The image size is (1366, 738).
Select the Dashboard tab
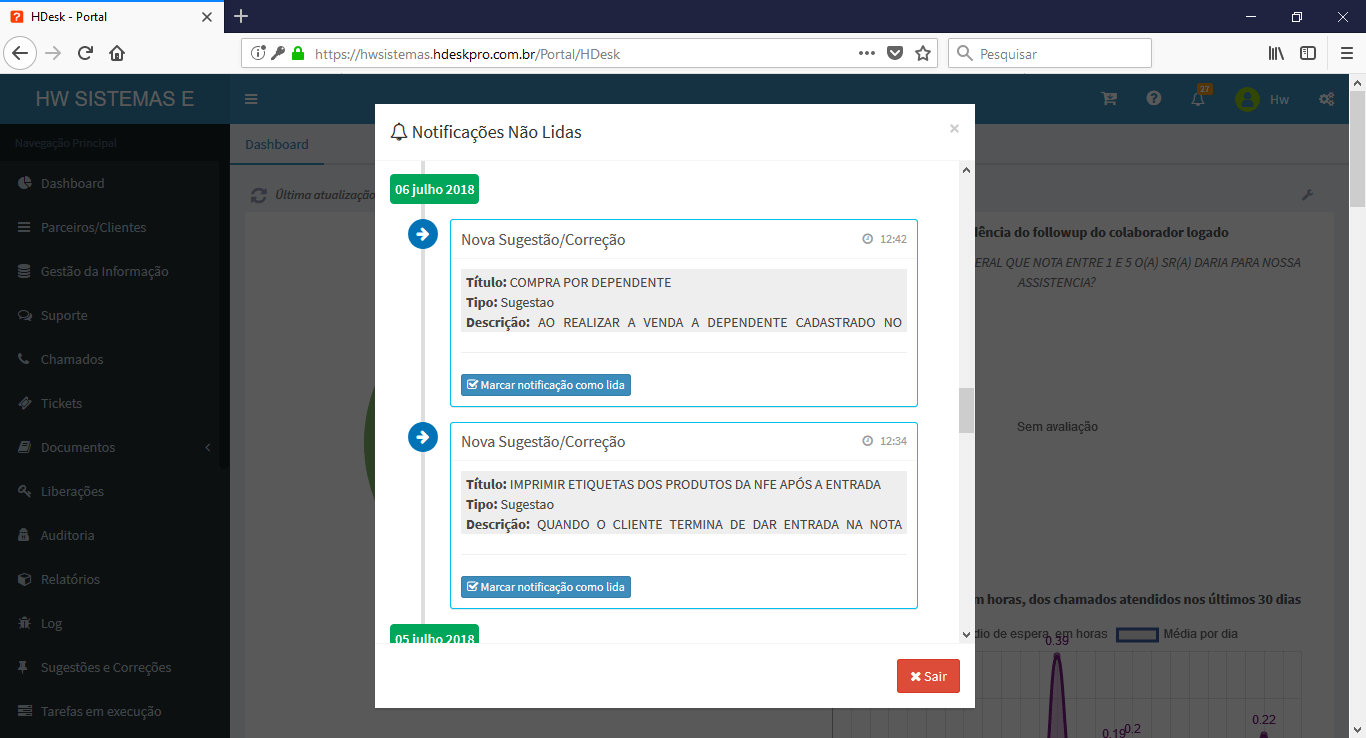277,144
